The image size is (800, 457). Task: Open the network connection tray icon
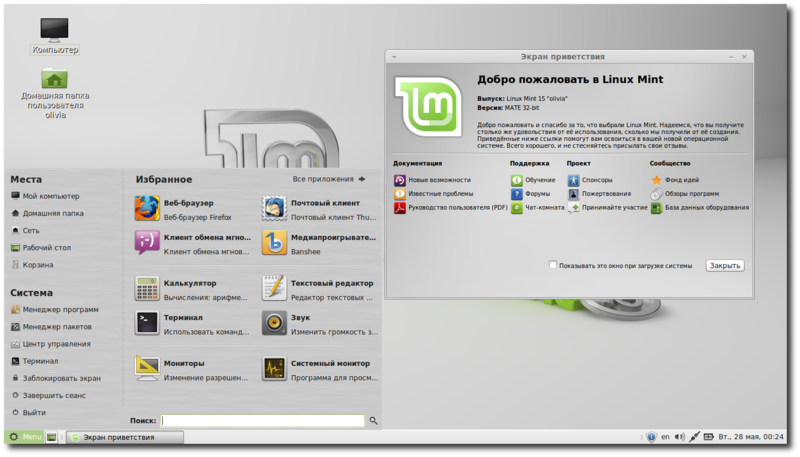click(x=694, y=437)
